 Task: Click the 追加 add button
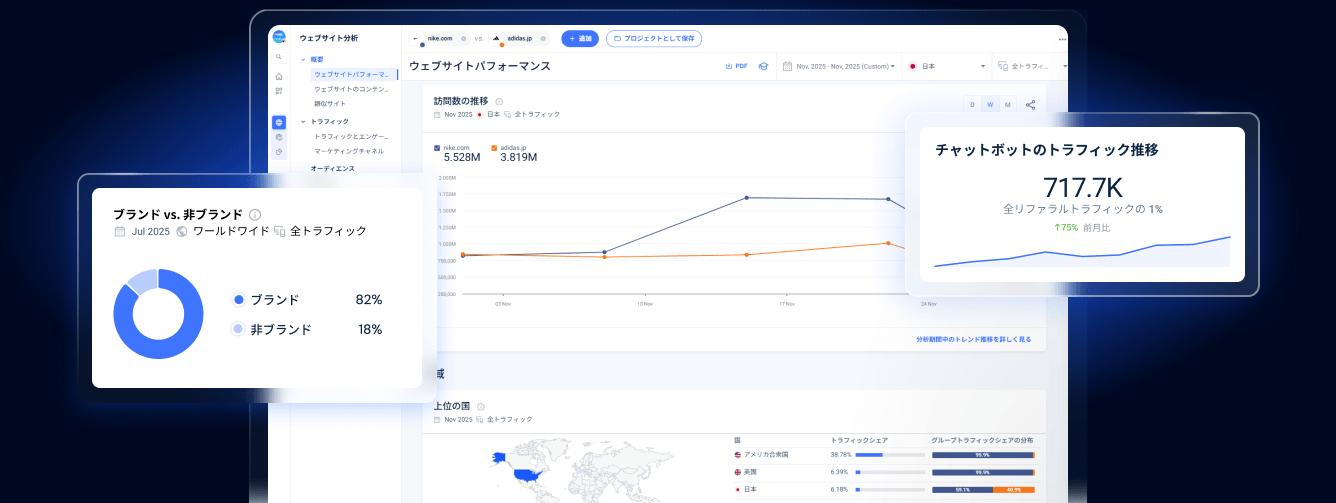click(580, 38)
